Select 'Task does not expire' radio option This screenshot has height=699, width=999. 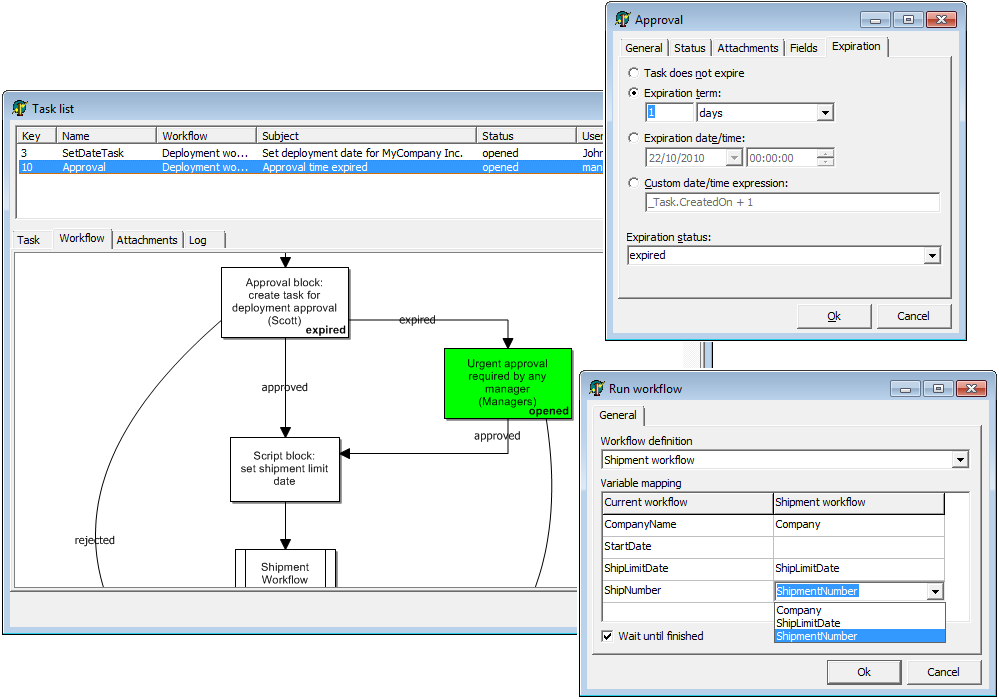634,73
